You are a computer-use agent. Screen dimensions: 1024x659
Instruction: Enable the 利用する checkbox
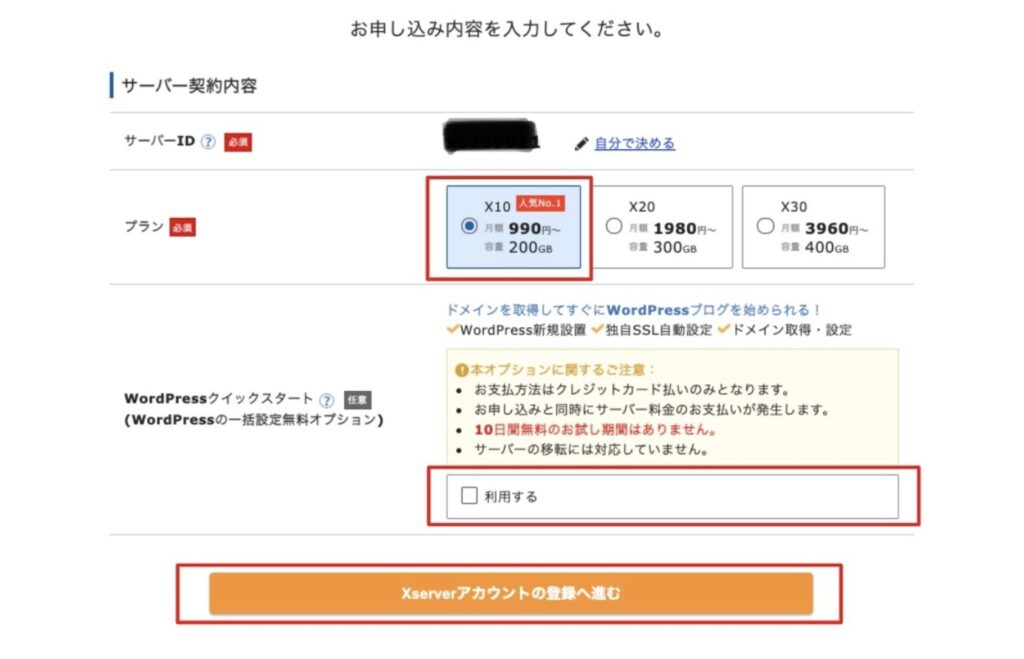point(469,495)
